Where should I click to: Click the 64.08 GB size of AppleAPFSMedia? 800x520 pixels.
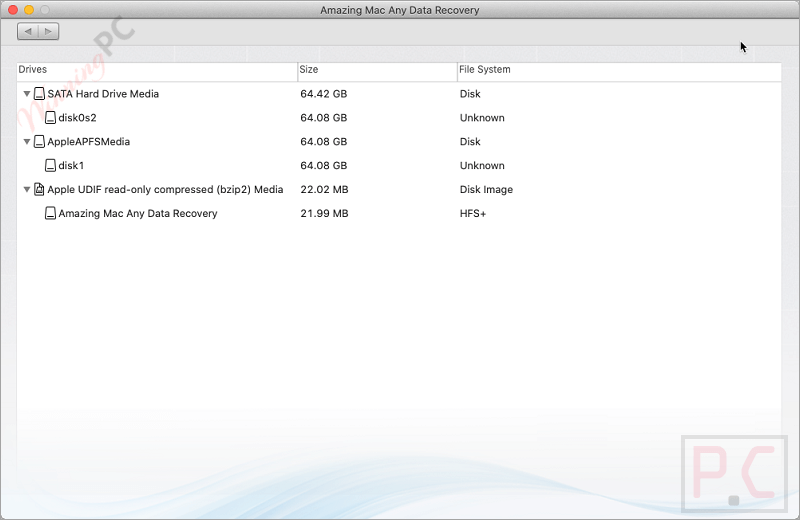click(x=323, y=142)
